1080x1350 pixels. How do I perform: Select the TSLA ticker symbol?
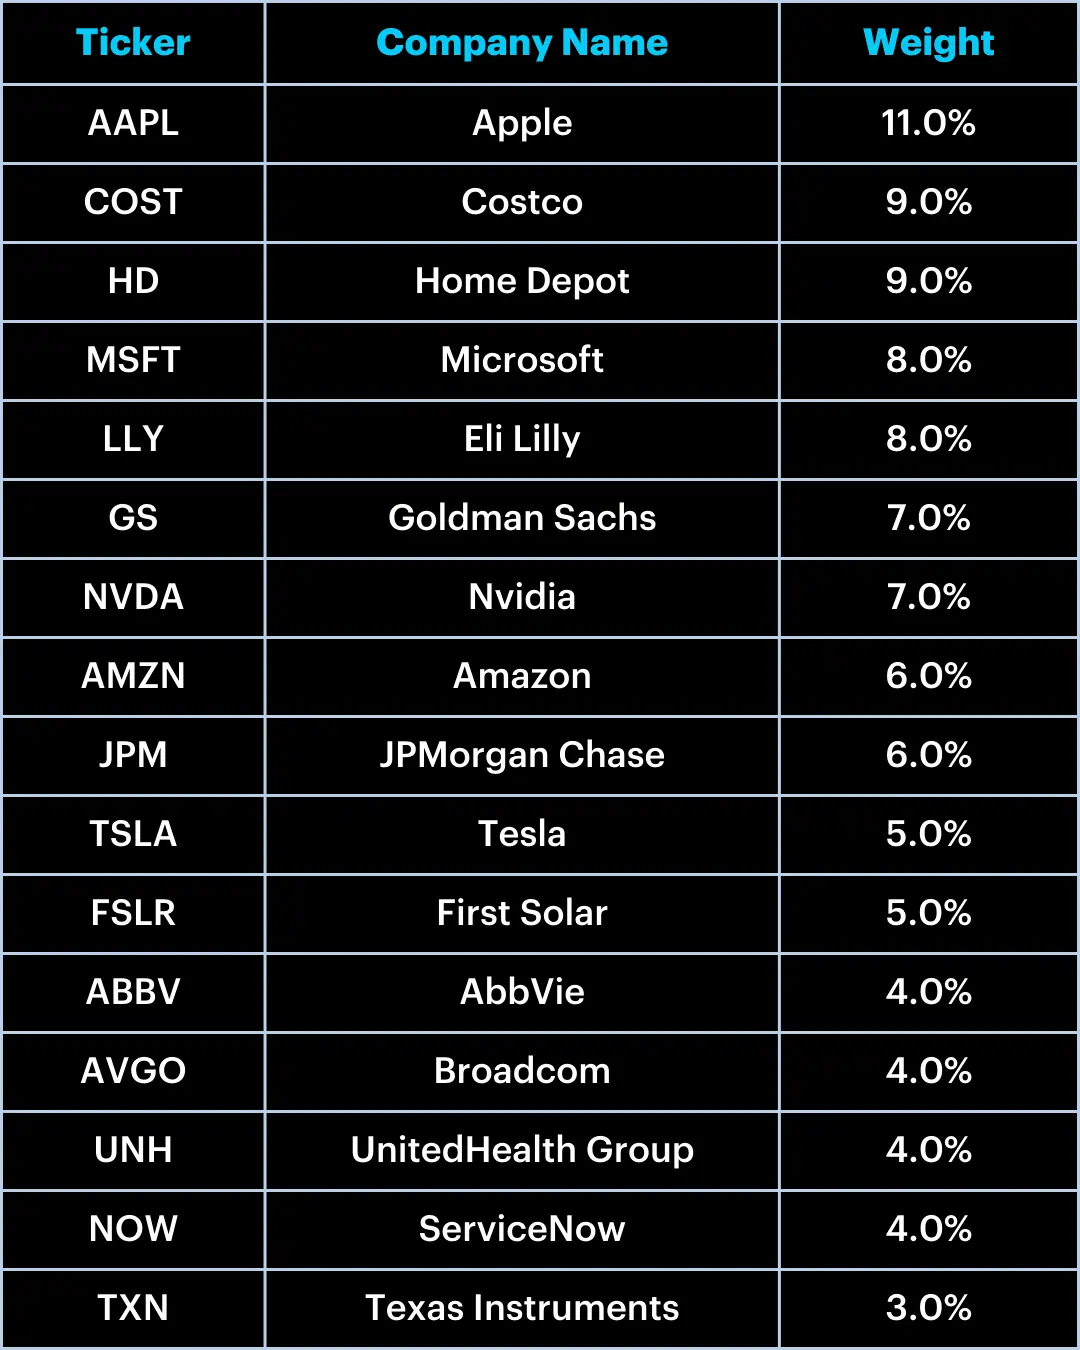point(133,834)
